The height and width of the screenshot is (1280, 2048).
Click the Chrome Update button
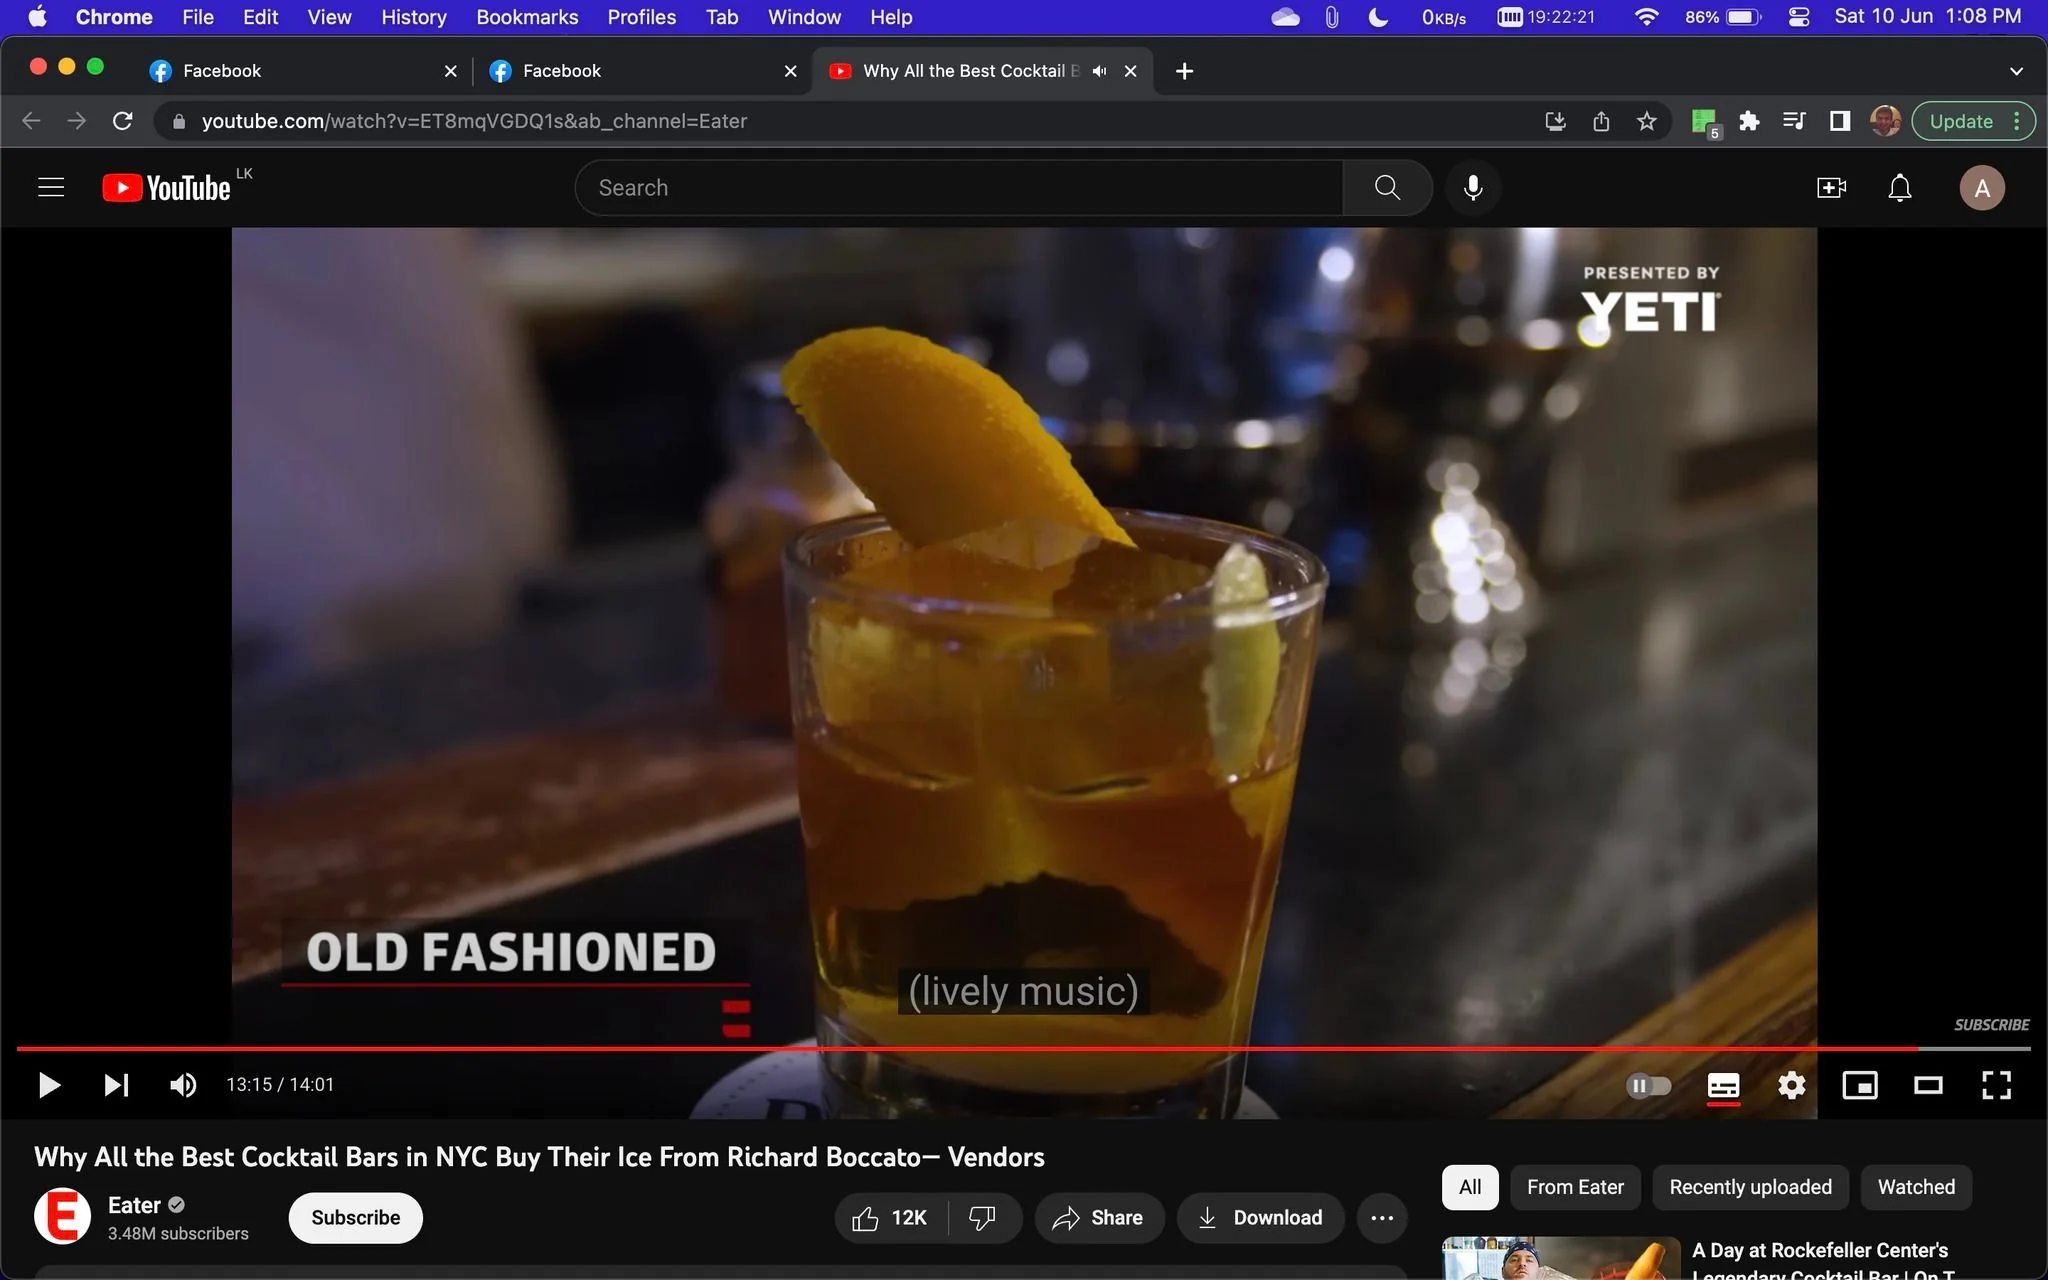[1961, 121]
